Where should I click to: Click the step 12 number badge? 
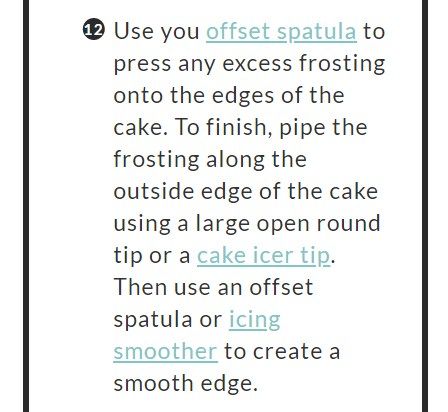[93, 29]
